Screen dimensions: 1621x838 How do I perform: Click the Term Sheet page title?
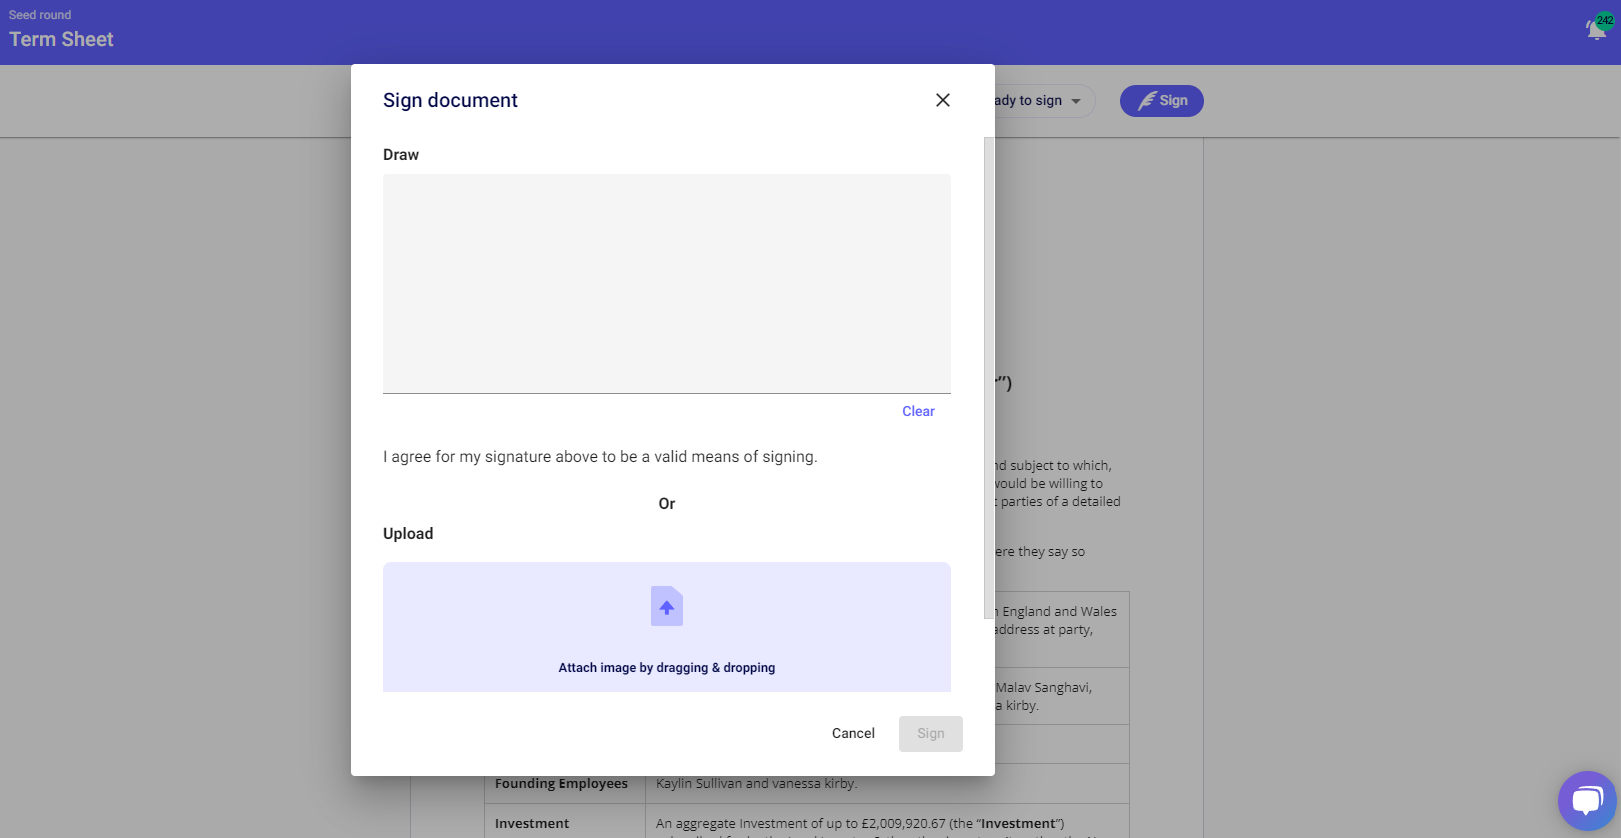61,40
